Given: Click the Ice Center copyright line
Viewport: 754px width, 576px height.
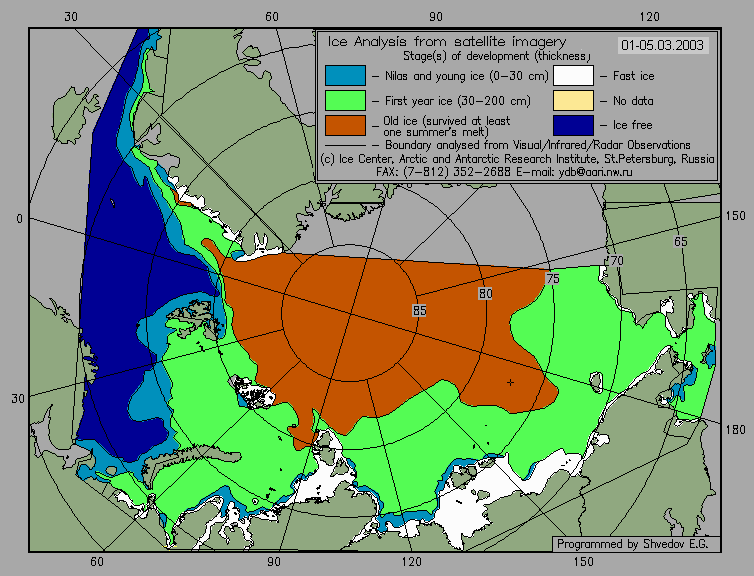Looking at the screenshot, I should click(x=517, y=159).
